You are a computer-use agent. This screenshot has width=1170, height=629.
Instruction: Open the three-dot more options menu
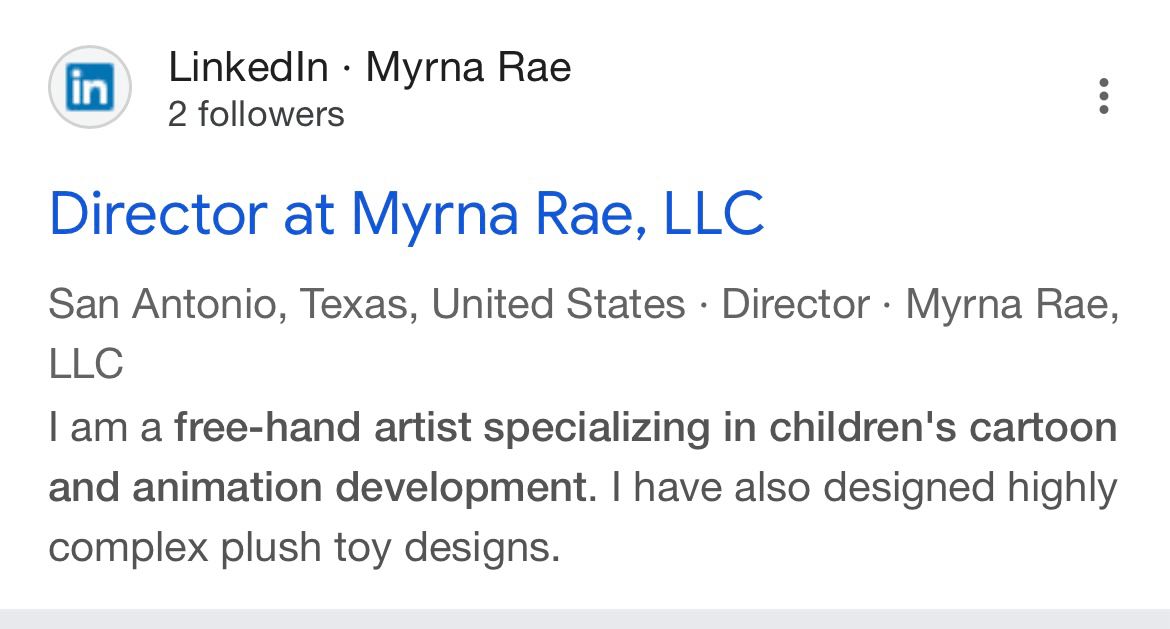[1103, 96]
